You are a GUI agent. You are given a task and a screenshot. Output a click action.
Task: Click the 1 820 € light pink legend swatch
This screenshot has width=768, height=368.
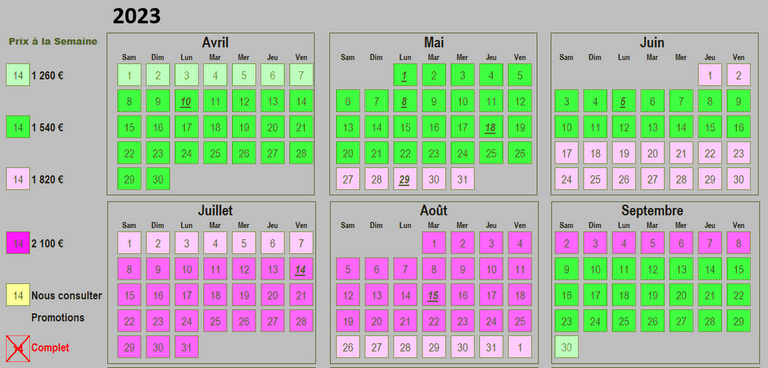pyautogui.click(x=18, y=179)
